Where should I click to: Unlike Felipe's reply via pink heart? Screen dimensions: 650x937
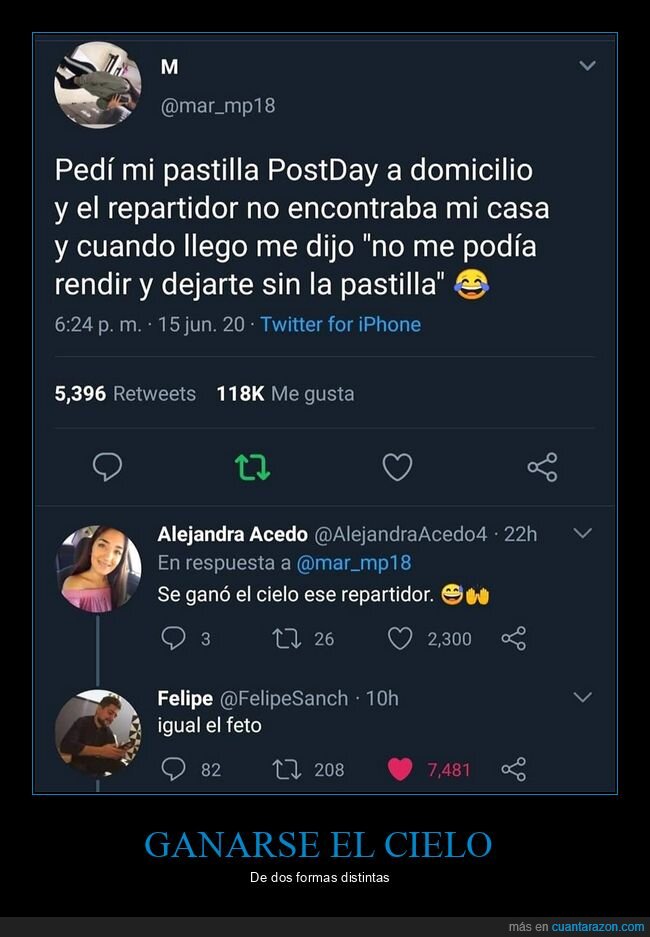400,769
